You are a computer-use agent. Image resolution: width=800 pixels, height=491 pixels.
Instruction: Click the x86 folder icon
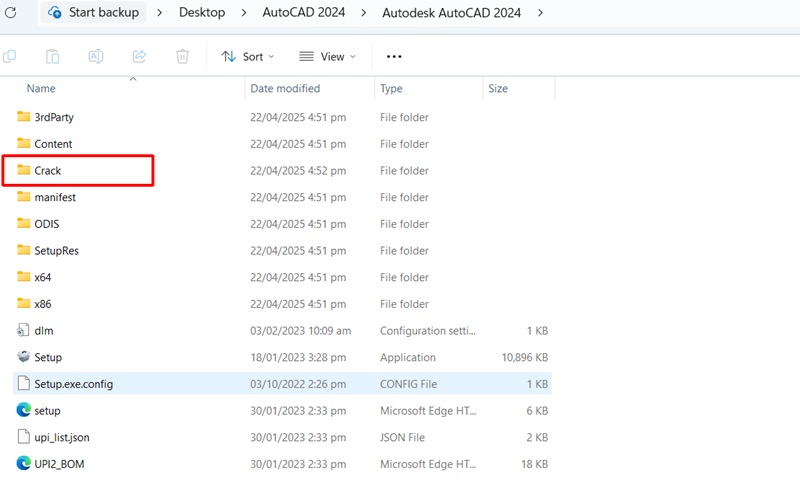pyautogui.click(x=23, y=303)
